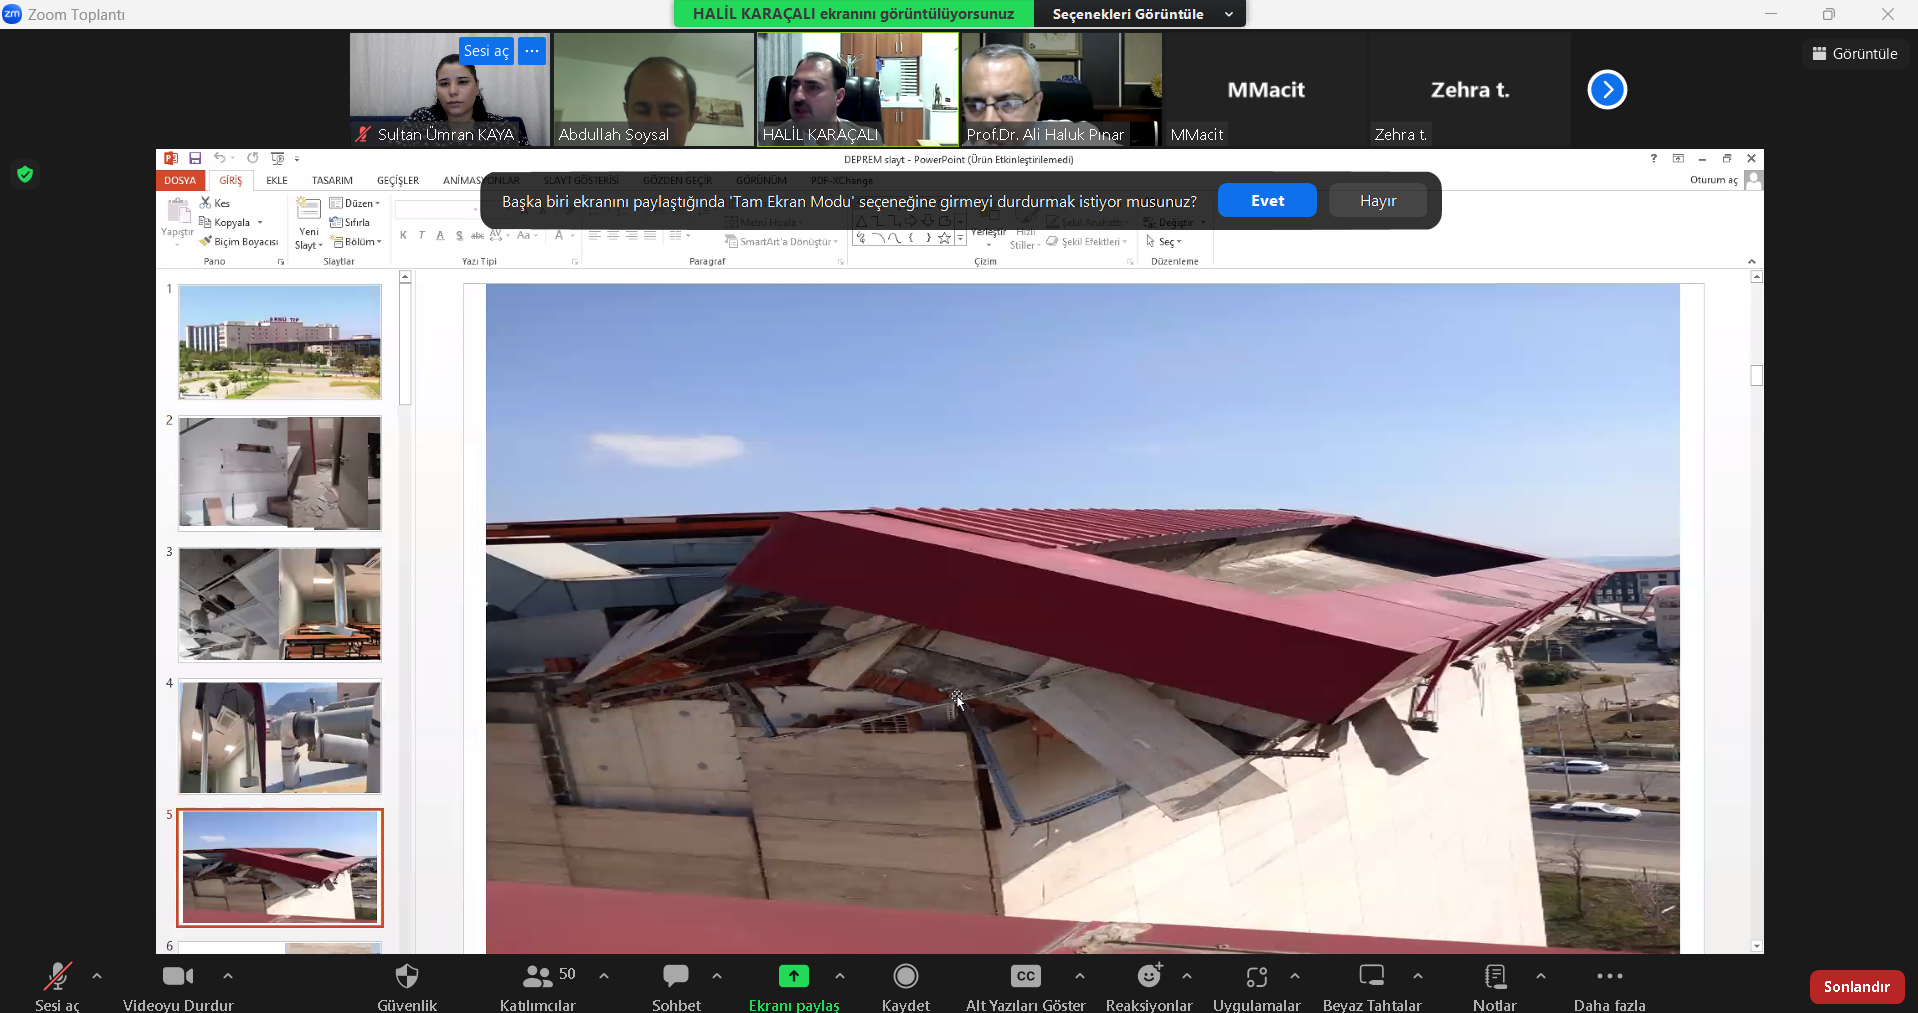1918x1013 pixels.
Task: Click Evet in the fullscreen prompt
Action: 1267,201
